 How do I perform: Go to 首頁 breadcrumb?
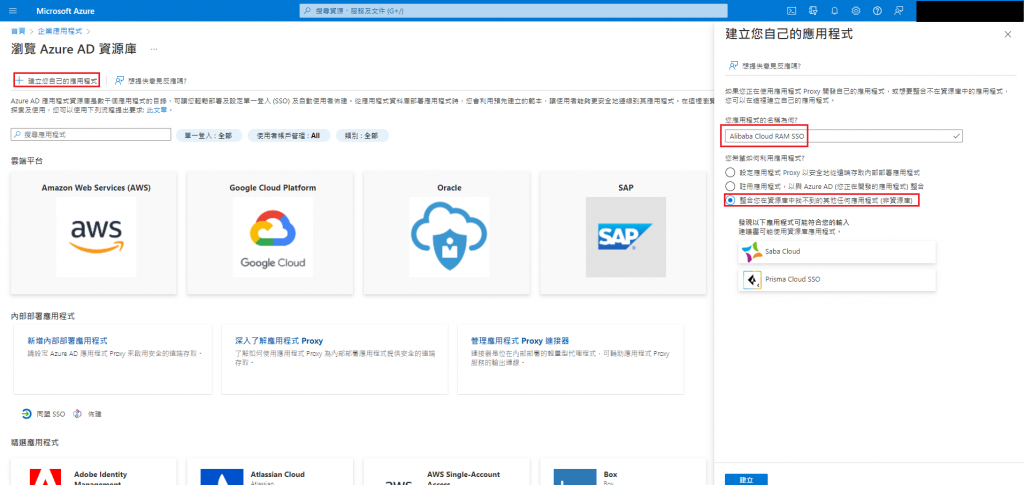pyautogui.click(x=18, y=31)
